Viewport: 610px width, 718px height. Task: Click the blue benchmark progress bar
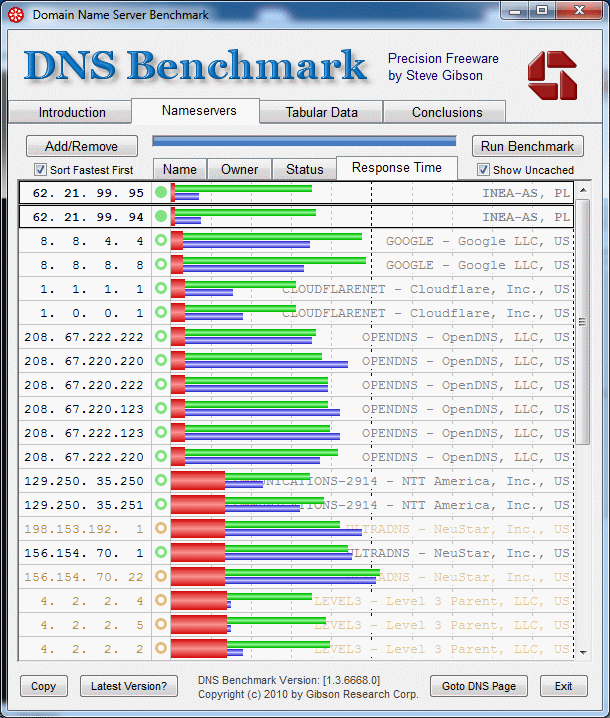tap(305, 141)
